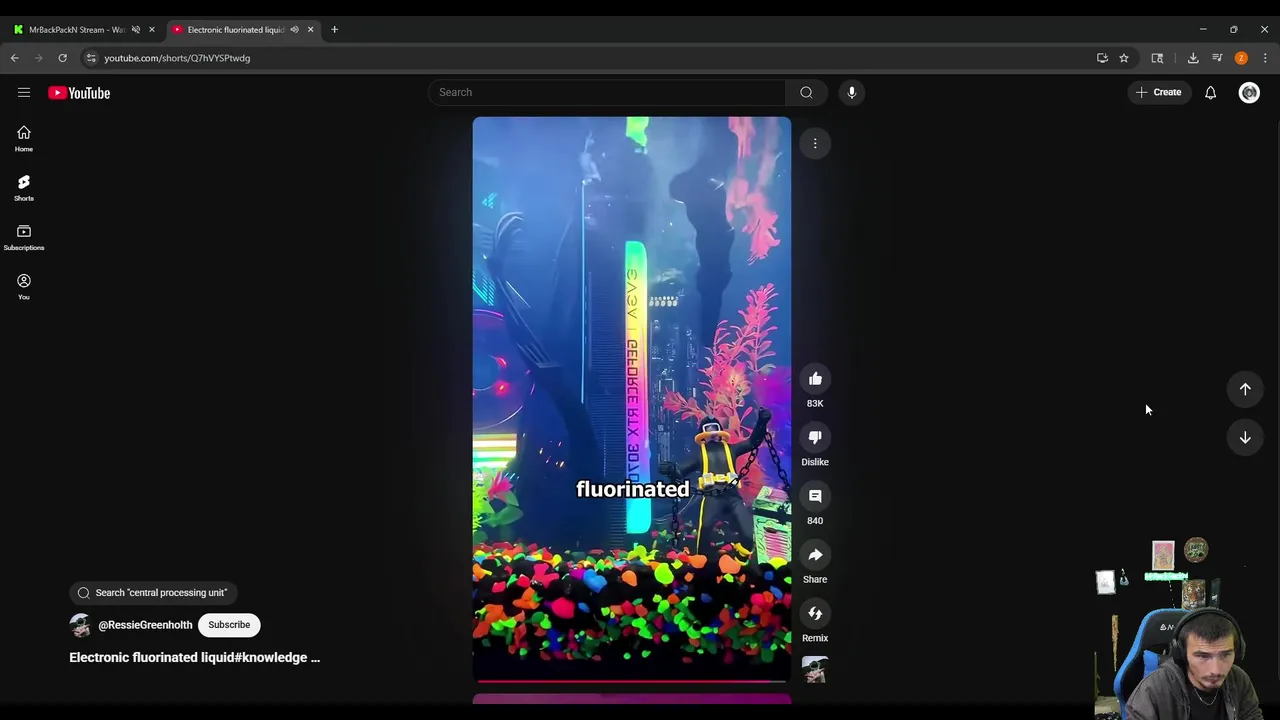1280x720 pixels.
Task: Bookmark this page with star
Action: (1124, 58)
